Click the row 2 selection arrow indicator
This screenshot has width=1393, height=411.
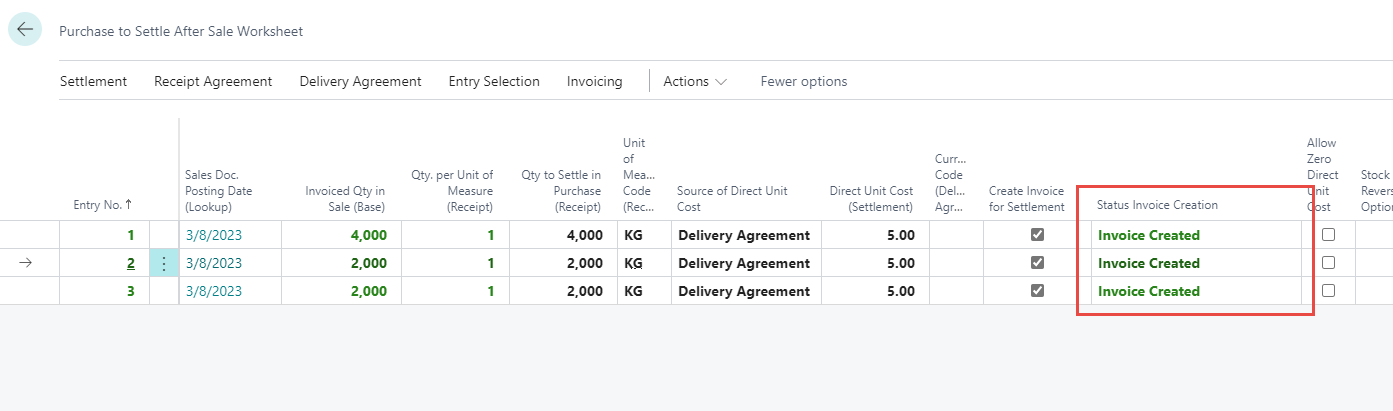pos(26,263)
